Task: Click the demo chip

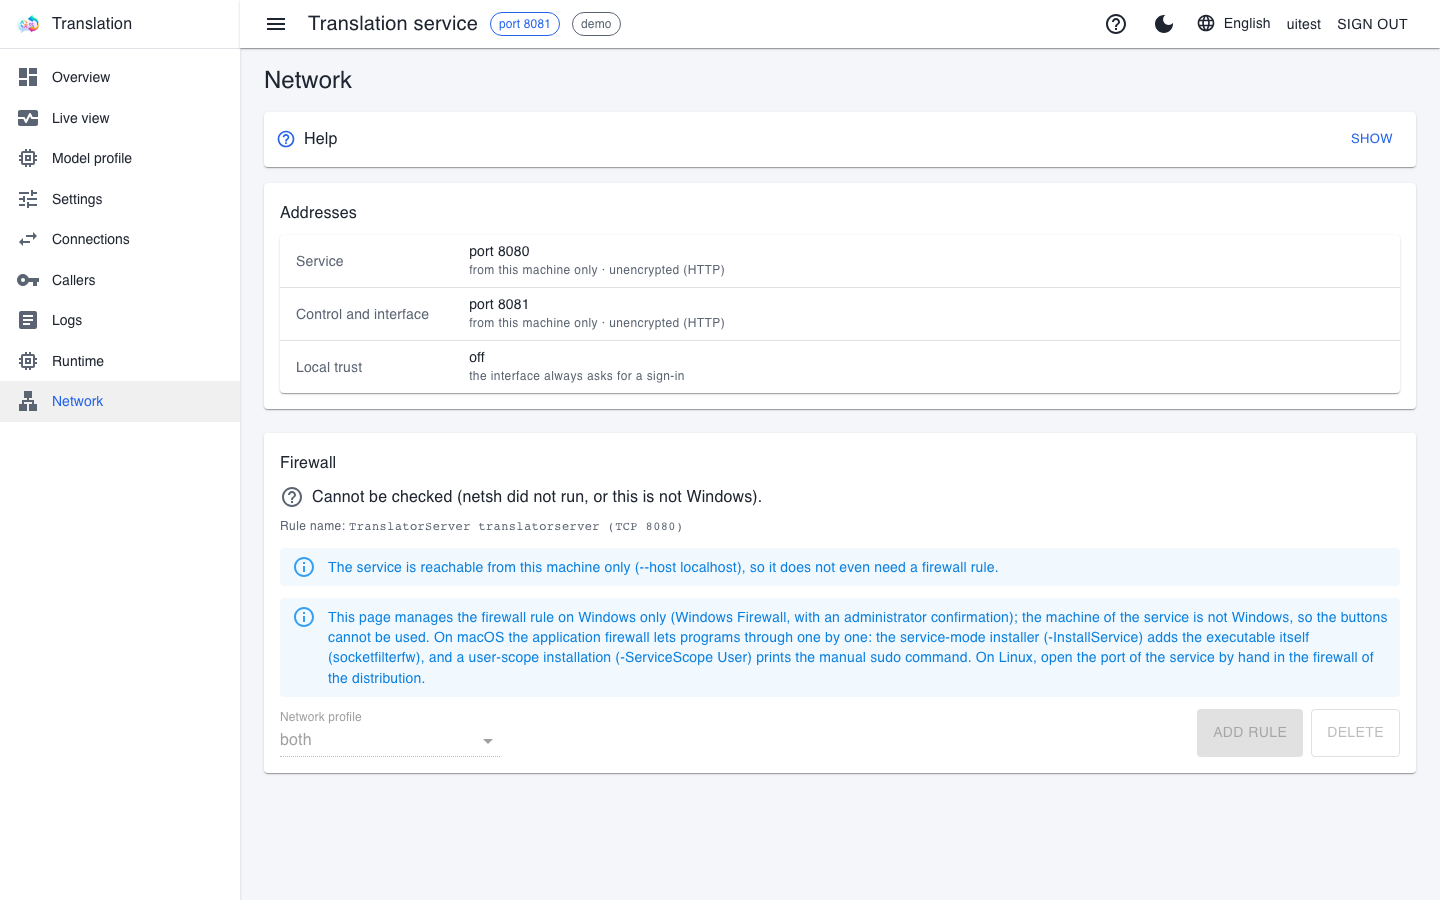Action: 596,24
